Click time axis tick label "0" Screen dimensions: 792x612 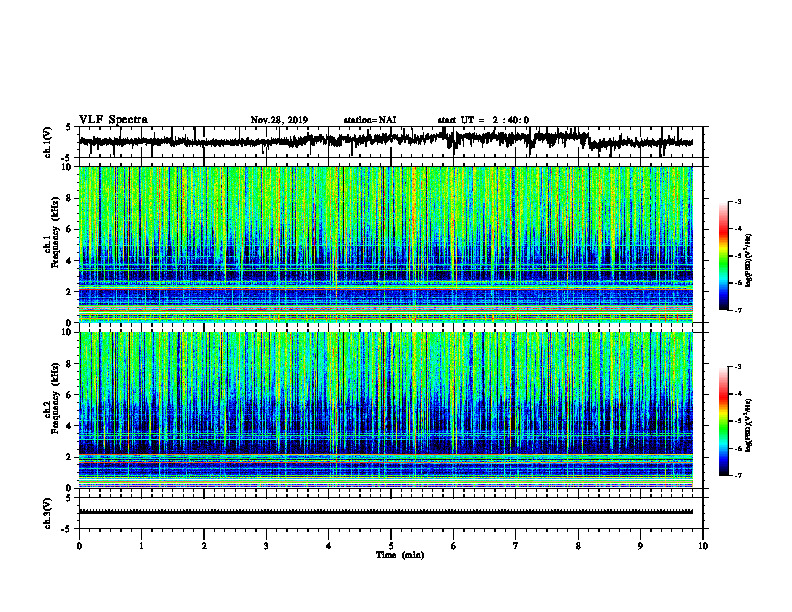tap(79, 546)
